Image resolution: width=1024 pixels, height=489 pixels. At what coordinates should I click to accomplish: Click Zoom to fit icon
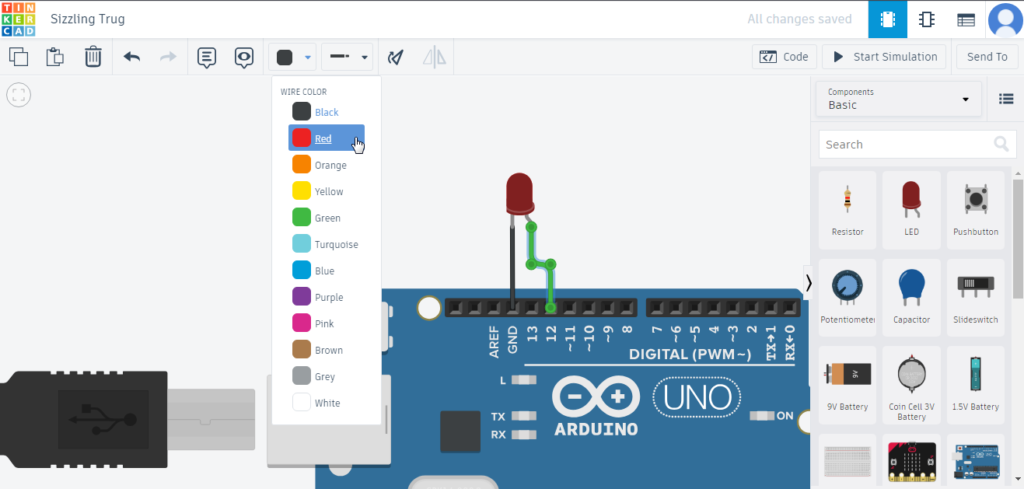click(18, 95)
